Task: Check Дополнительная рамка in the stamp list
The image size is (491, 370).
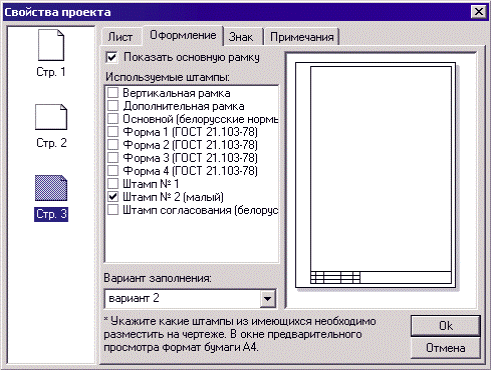Action: (113, 106)
